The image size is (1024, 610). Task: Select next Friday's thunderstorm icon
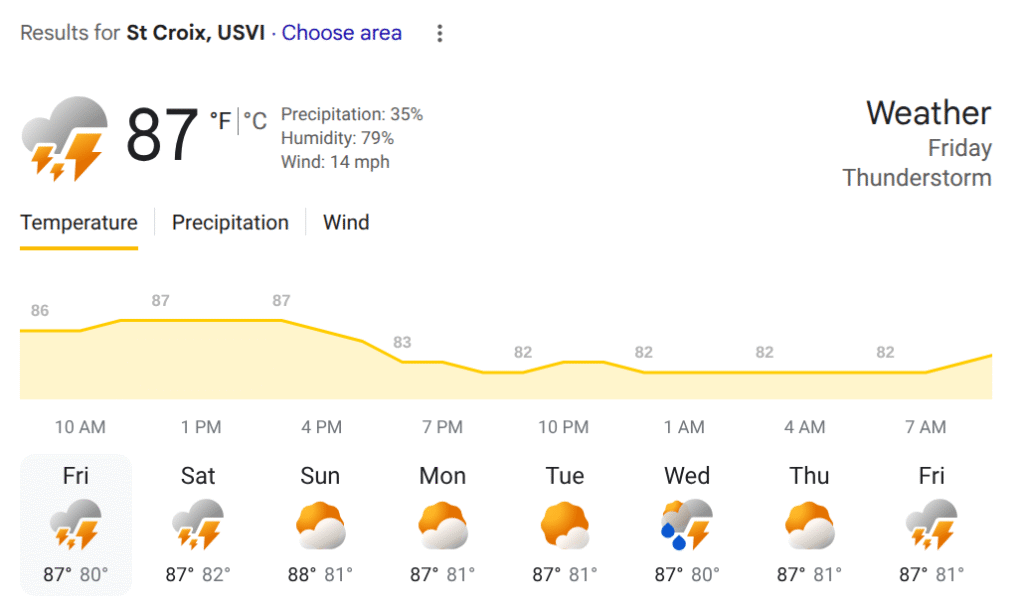(931, 525)
